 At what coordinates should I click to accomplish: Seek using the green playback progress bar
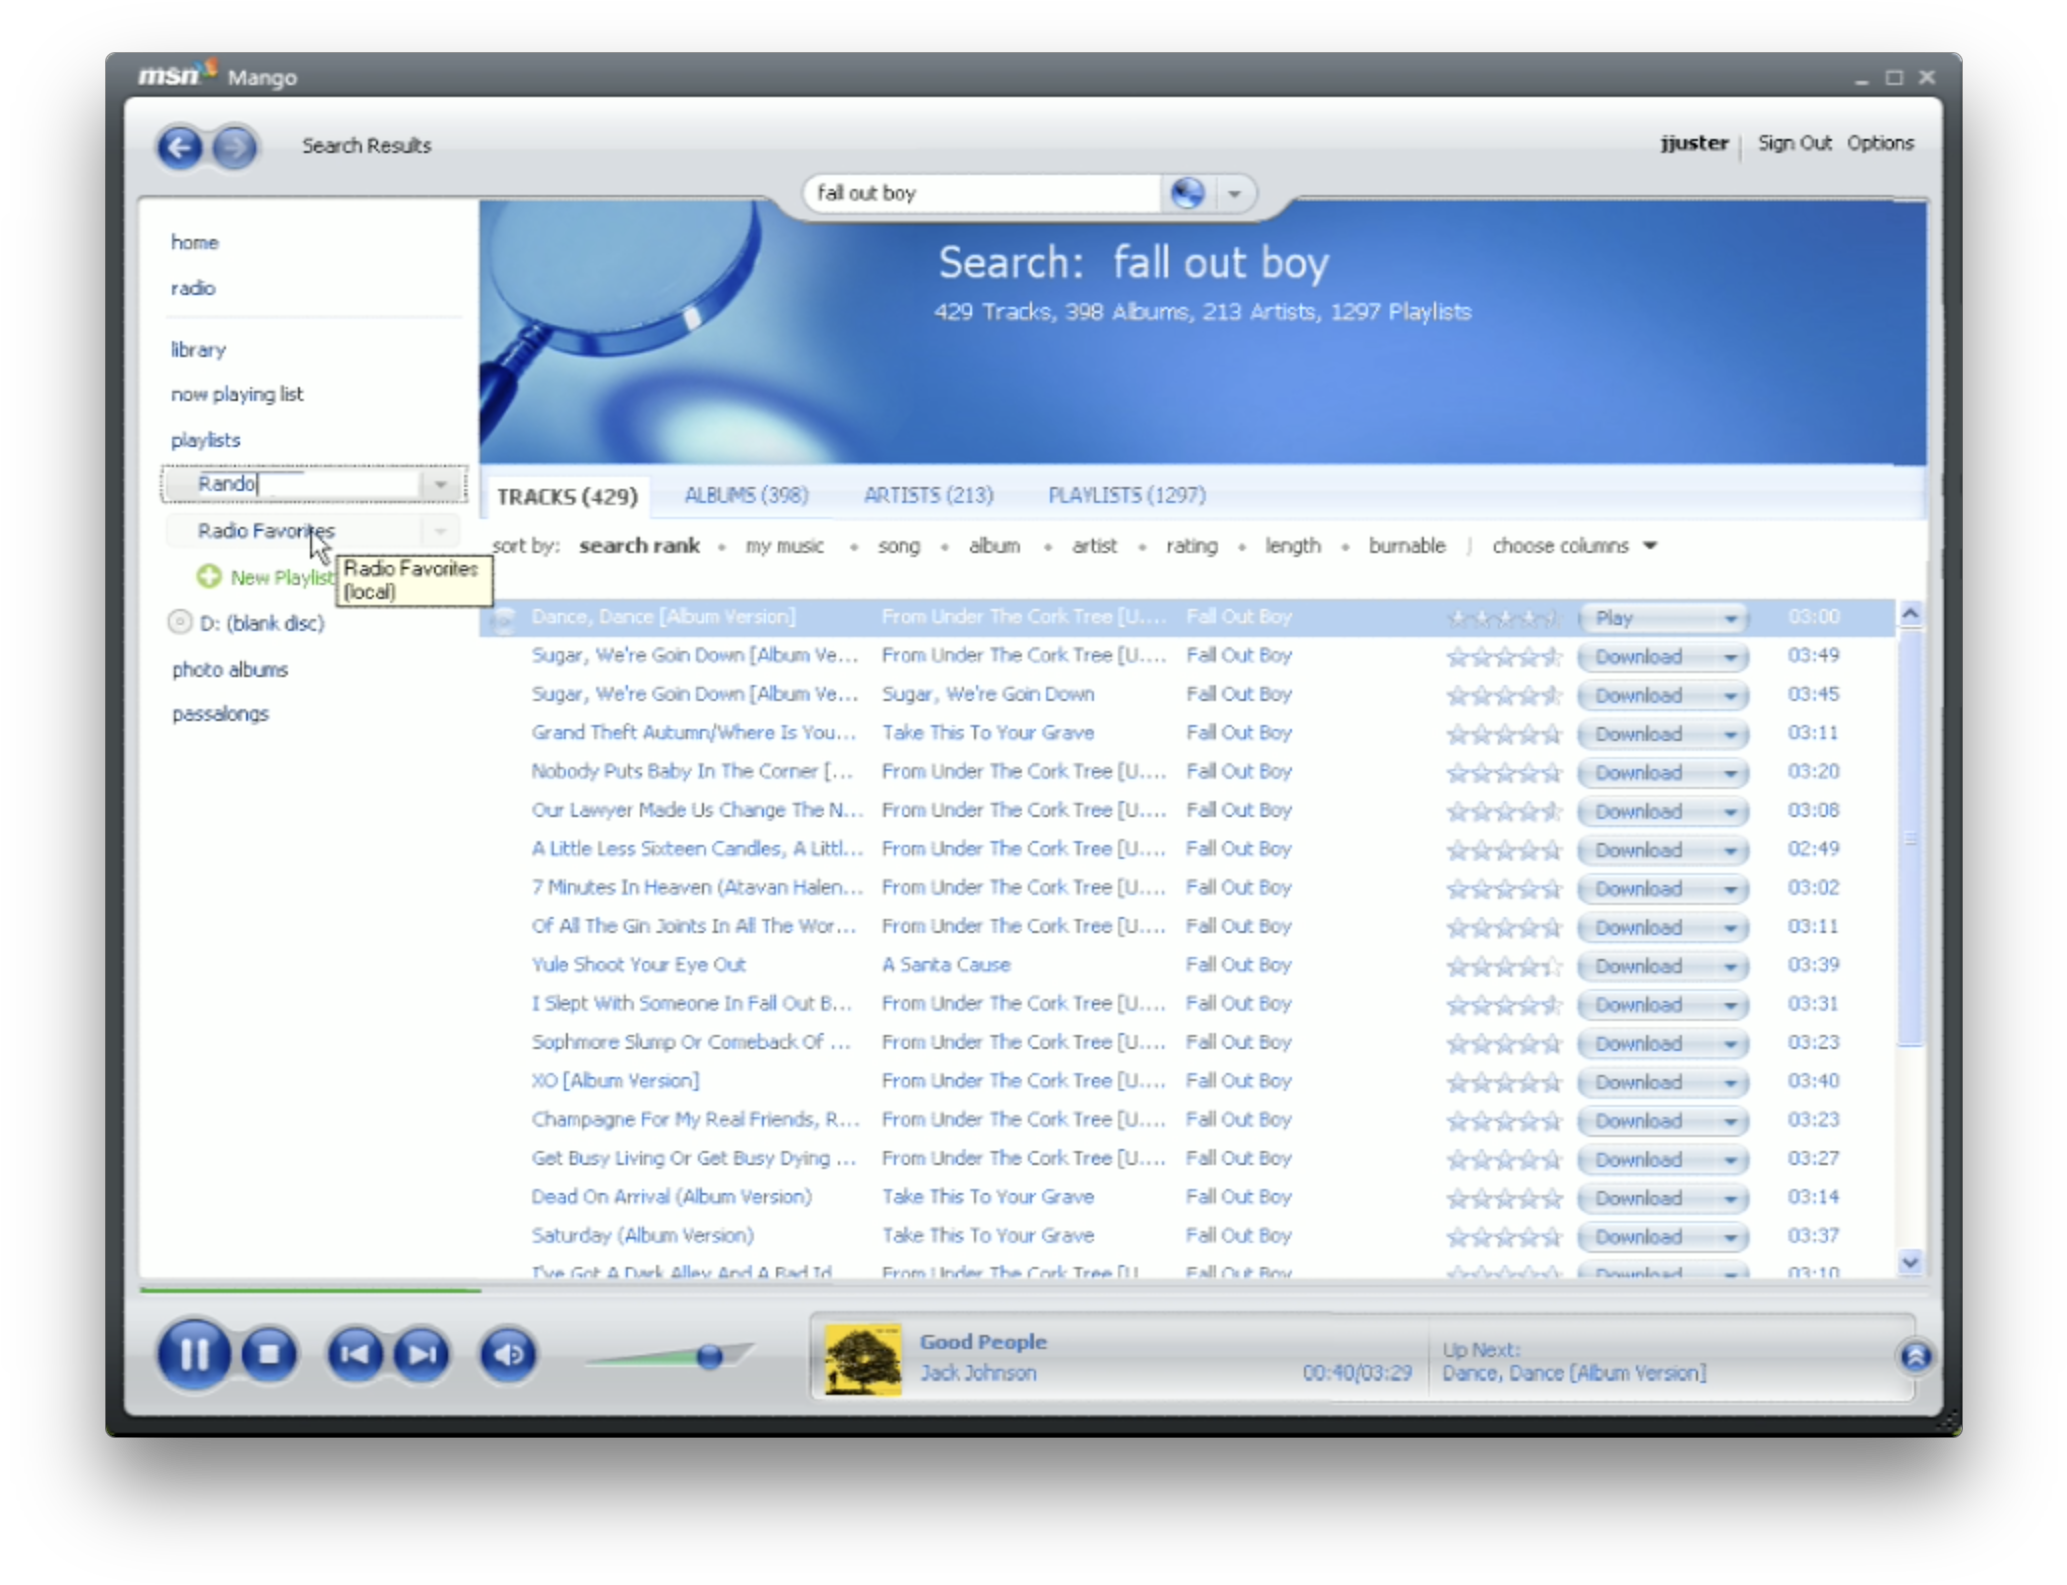[x=310, y=1290]
